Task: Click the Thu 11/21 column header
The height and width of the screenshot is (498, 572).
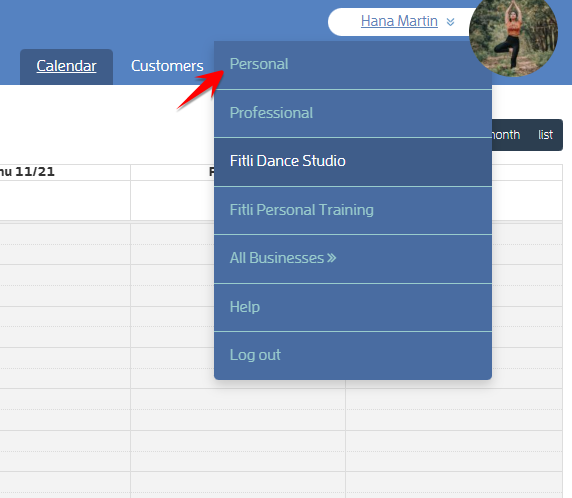Action: pyautogui.click(x=65, y=172)
